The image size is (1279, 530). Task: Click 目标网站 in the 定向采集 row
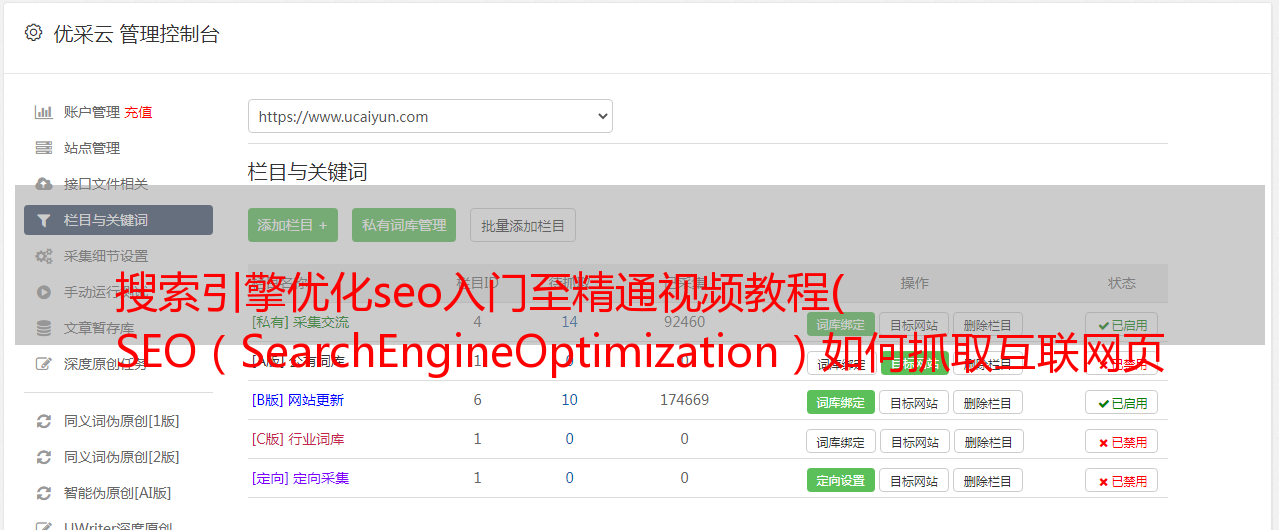click(914, 480)
